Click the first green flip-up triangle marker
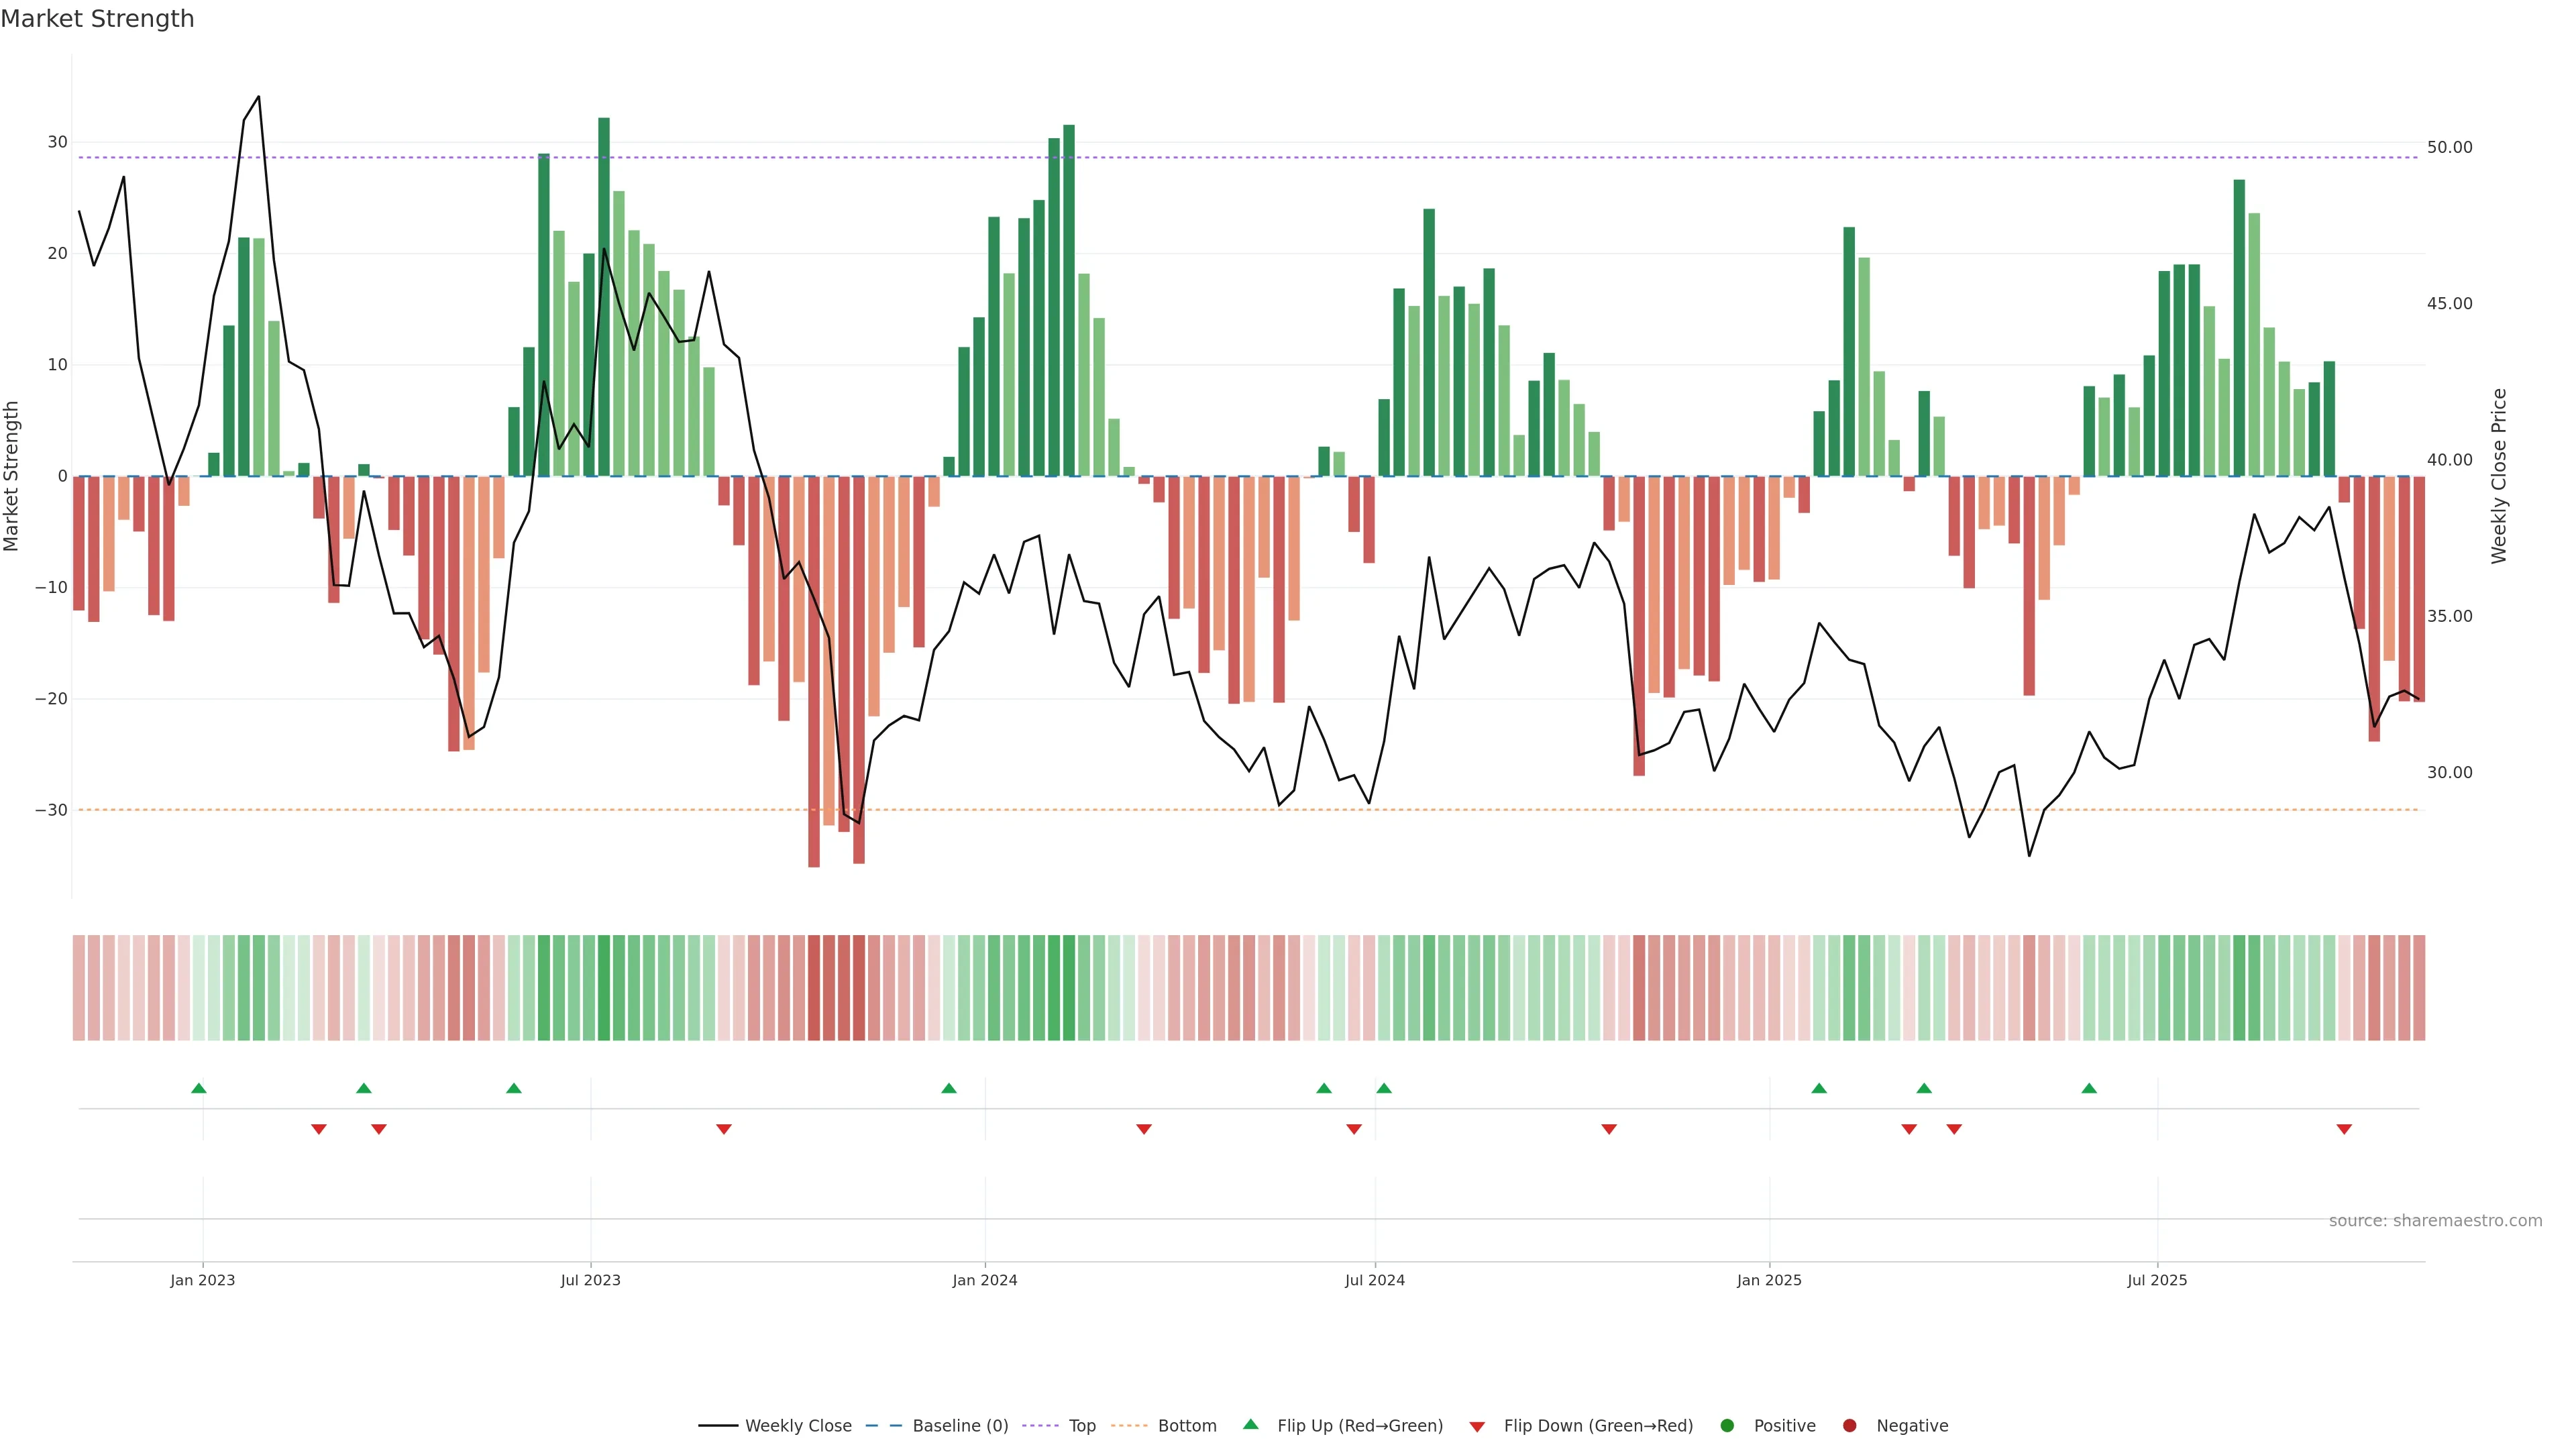This screenshot has width=2576, height=1449. click(x=199, y=1088)
